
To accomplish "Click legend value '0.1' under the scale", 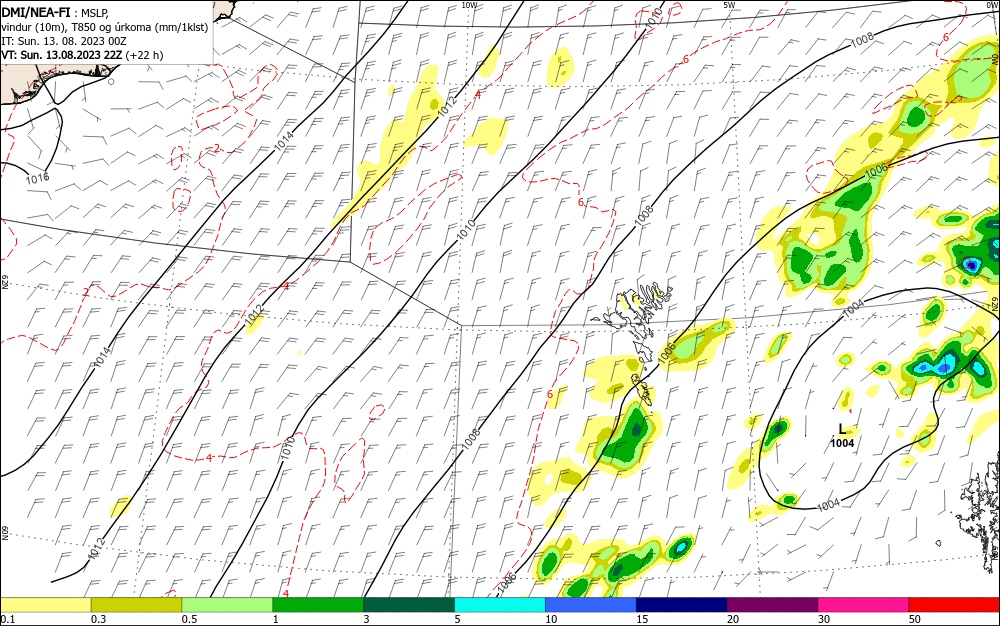I will [x=8, y=619].
